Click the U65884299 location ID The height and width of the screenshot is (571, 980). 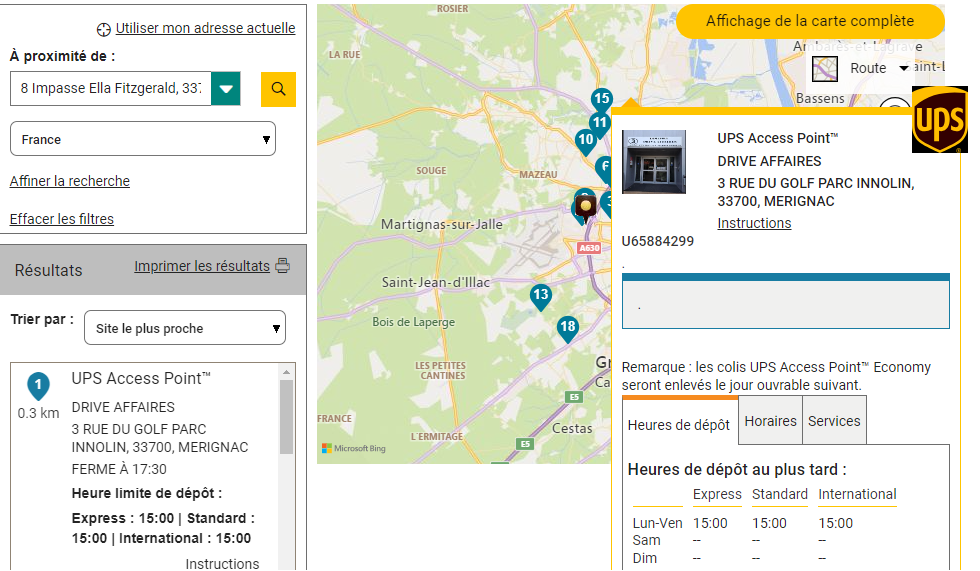point(658,241)
